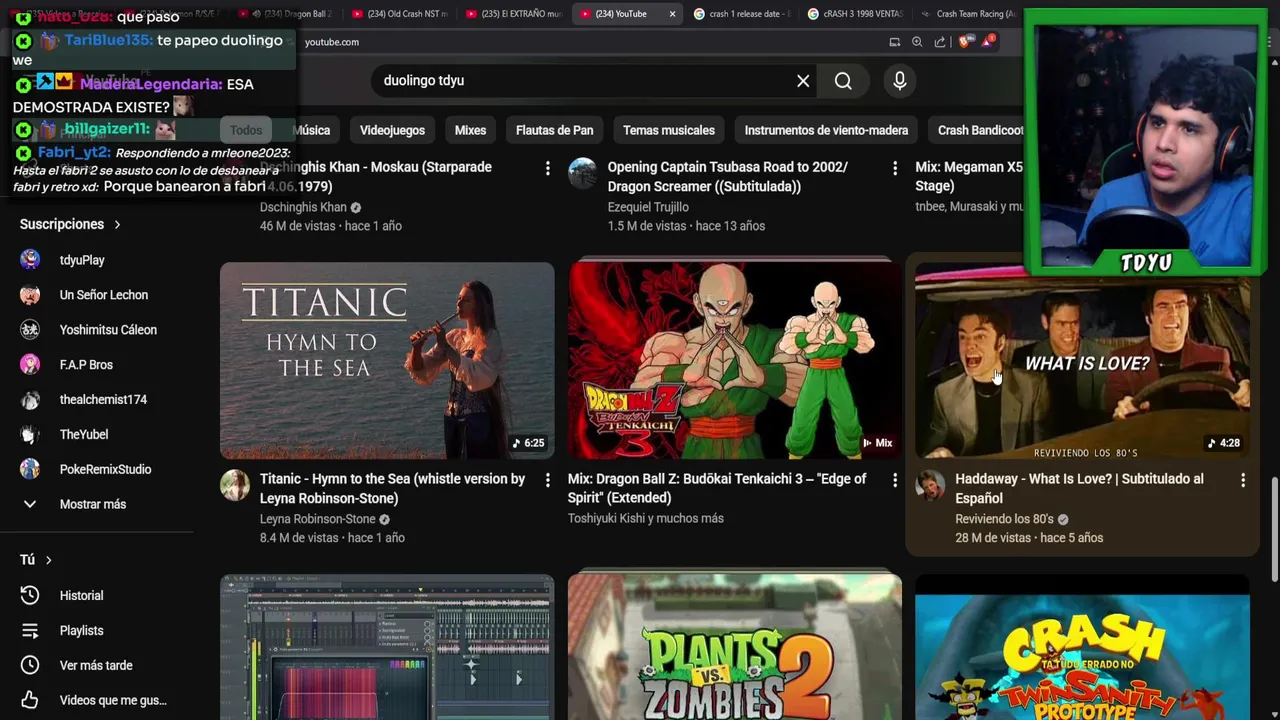The height and width of the screenshot is (720, 1280).
Task: Select the Mixes filter chip
Action: (470, 130)
